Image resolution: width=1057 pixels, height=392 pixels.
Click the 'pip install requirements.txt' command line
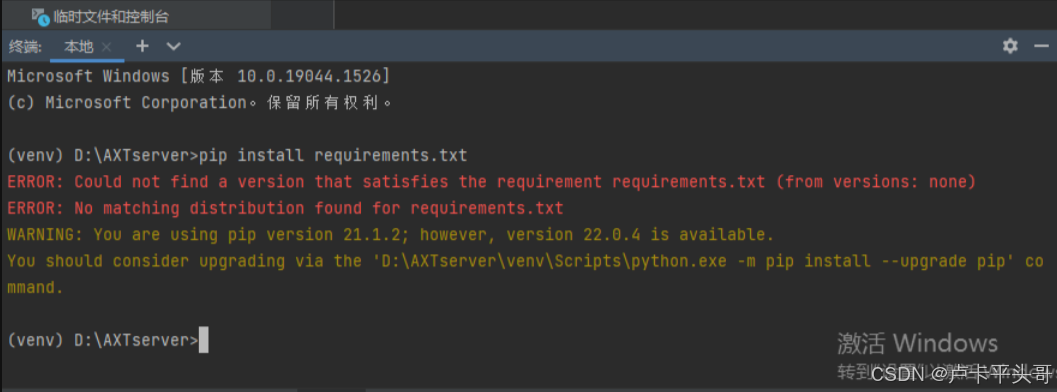(x=237, y=156)
